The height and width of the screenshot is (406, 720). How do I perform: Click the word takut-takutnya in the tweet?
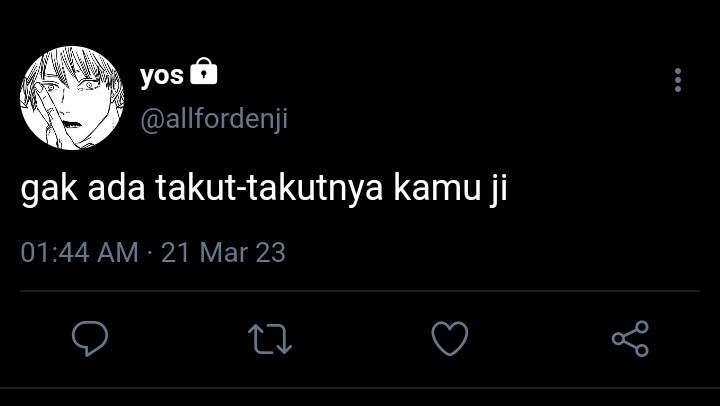click(x=269, y=189)
